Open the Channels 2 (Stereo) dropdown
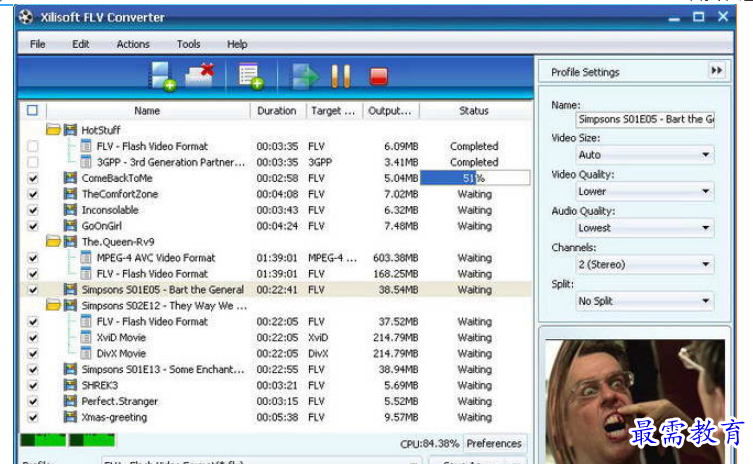Viewport: 753px width, 464px height. (644, 264)
